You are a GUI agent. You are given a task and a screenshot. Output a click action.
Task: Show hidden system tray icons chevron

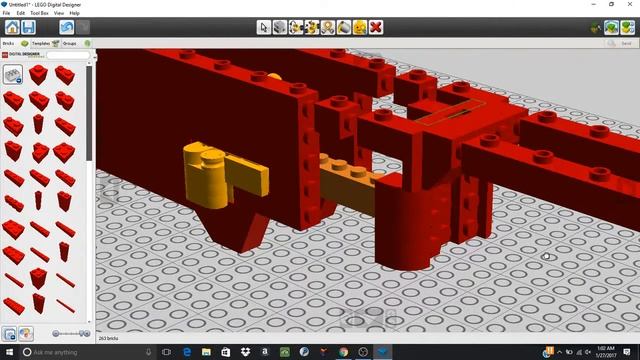559,352
